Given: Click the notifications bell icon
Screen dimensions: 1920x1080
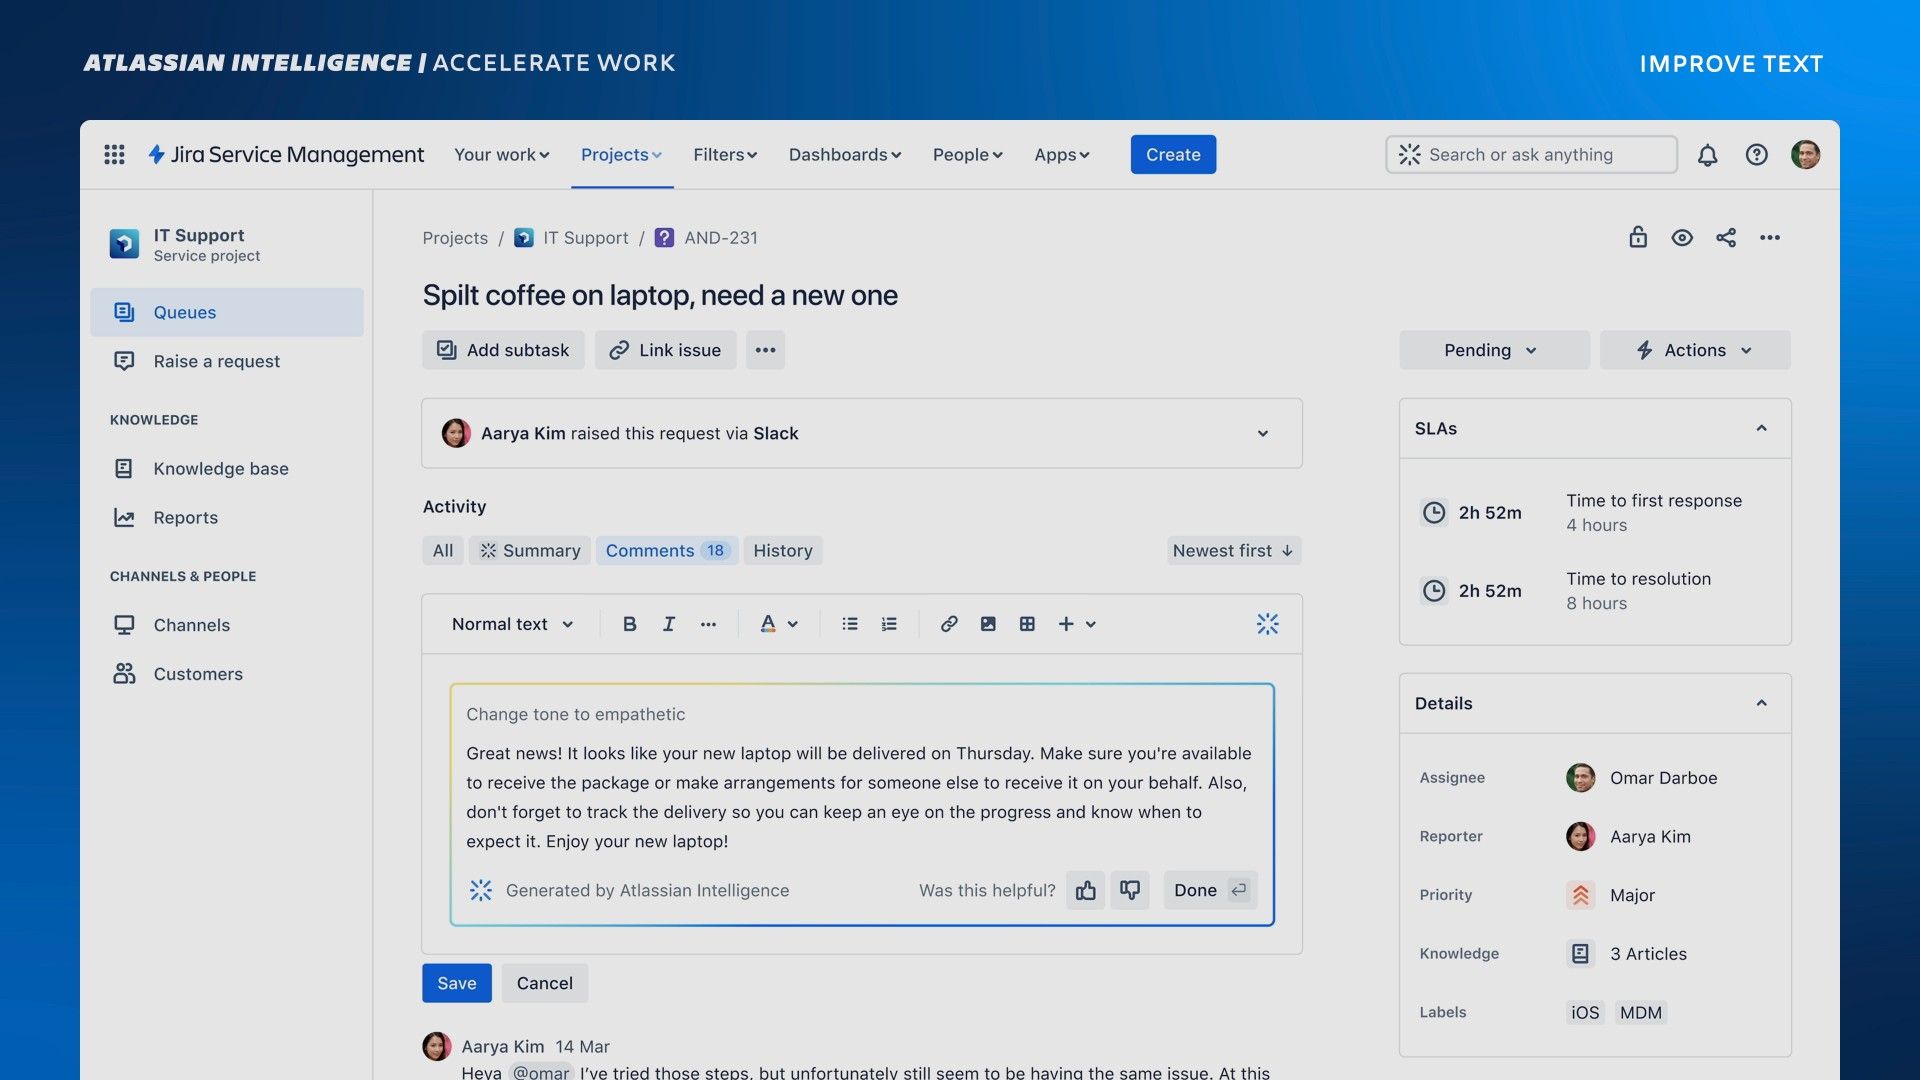Looking at the screenshot, I should [x=1707, y=155].
